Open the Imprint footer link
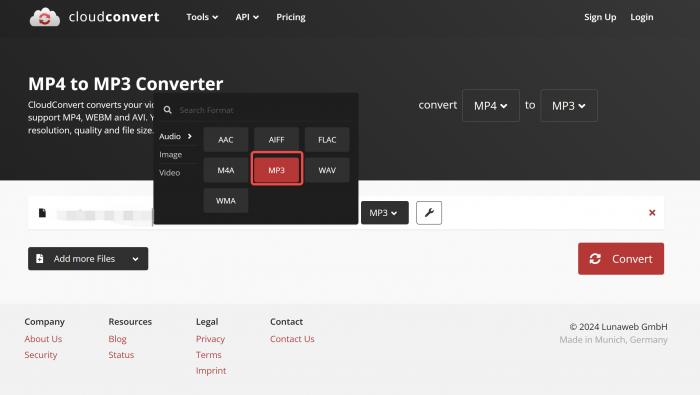Viewport: 700px width, 395px height. click(211, 370)
